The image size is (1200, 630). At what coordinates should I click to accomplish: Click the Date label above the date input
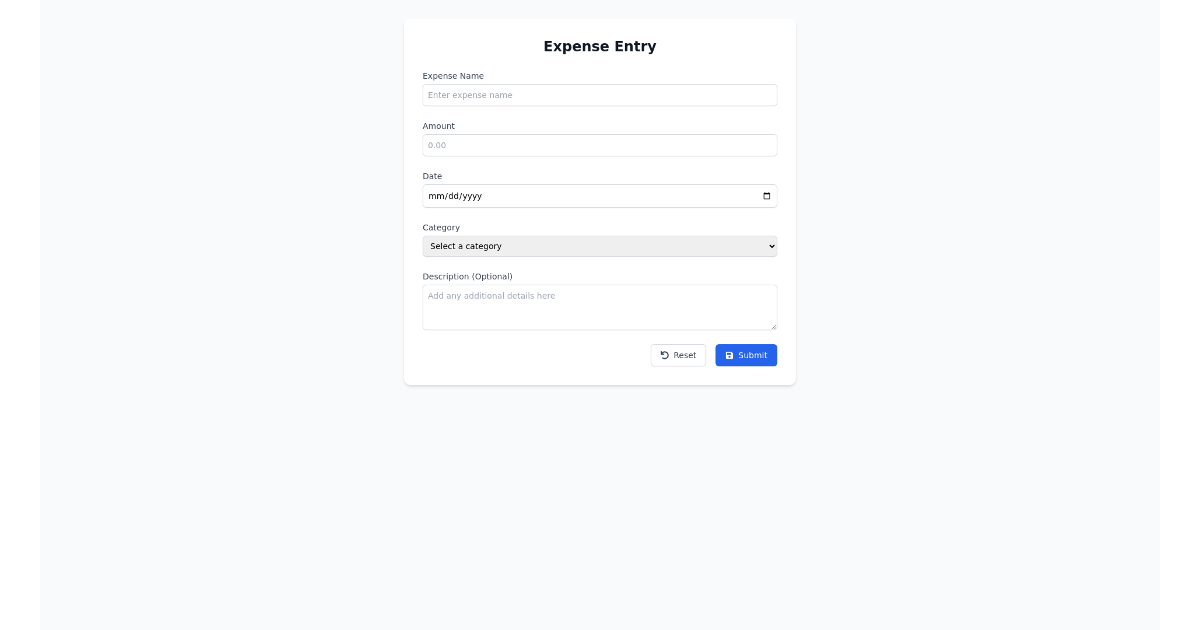[x=432, y=176]
